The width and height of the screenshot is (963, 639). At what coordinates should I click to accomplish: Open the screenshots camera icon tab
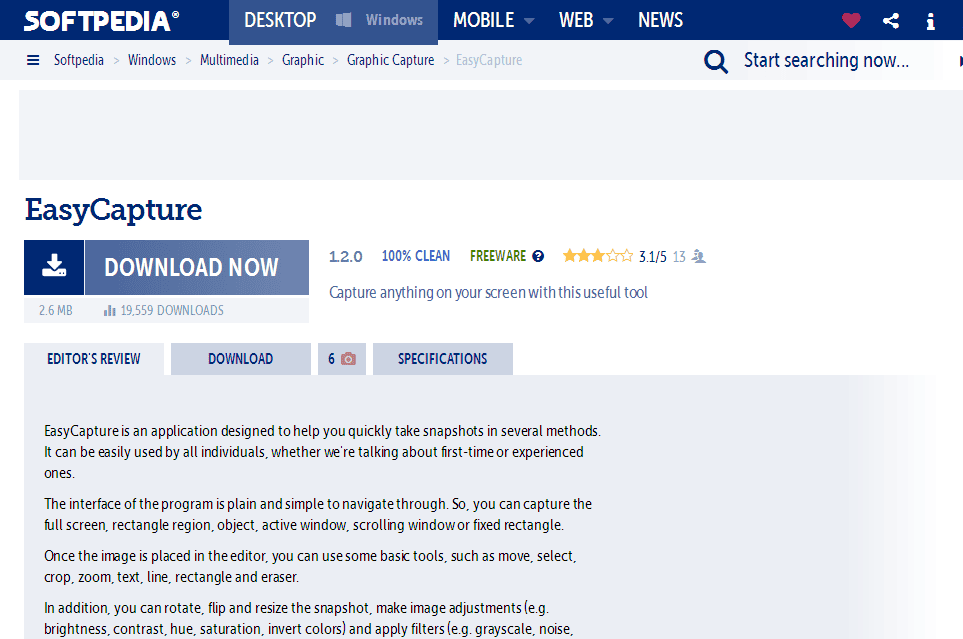[x=342, y=359]
